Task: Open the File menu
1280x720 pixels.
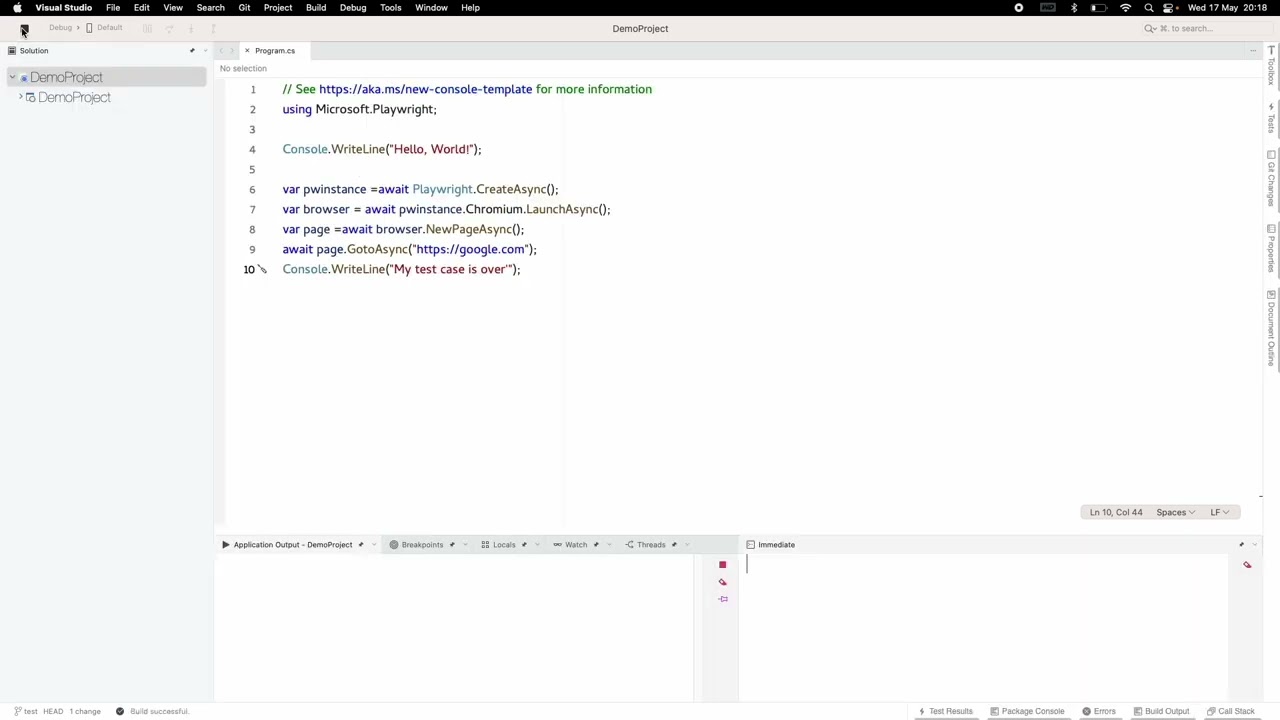Action: 113,7
